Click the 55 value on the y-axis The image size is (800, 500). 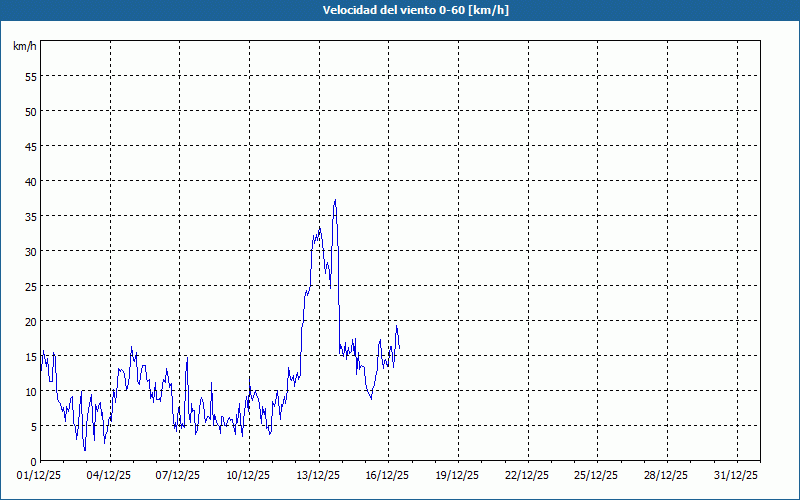pos(30,76)
